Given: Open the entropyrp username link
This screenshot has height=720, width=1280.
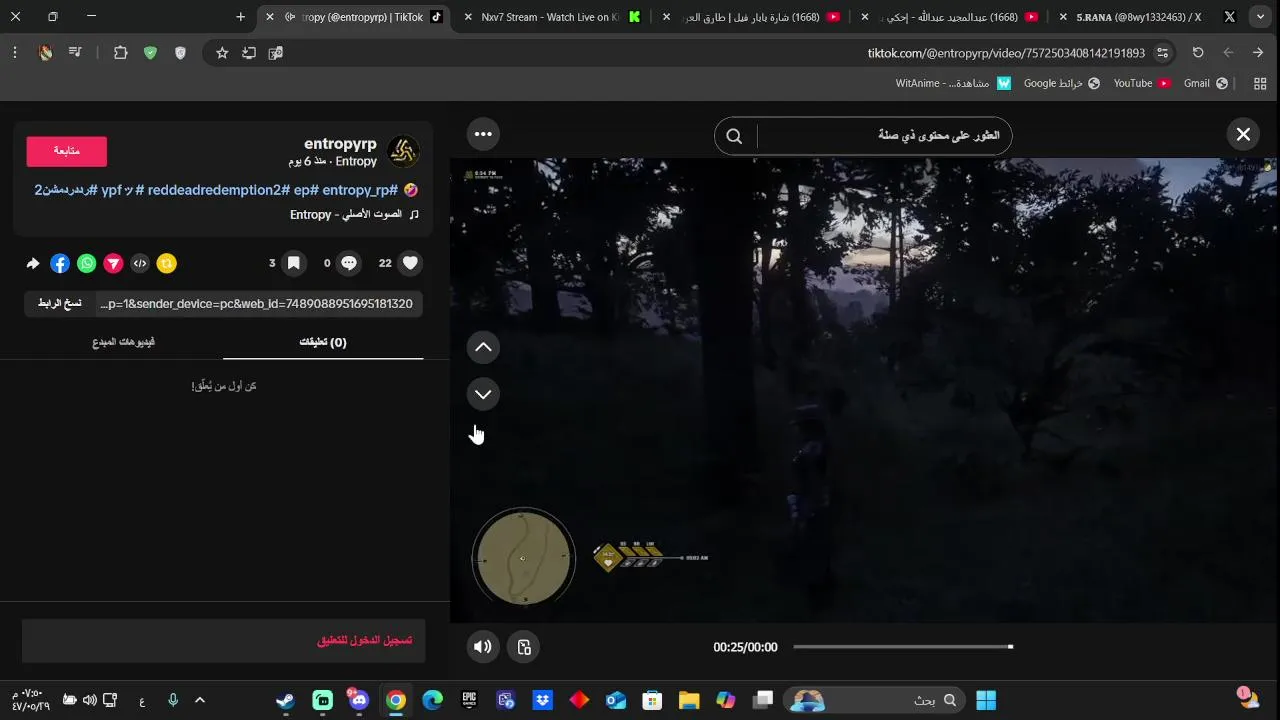Looking at the screenshot, I should [340, 144].
